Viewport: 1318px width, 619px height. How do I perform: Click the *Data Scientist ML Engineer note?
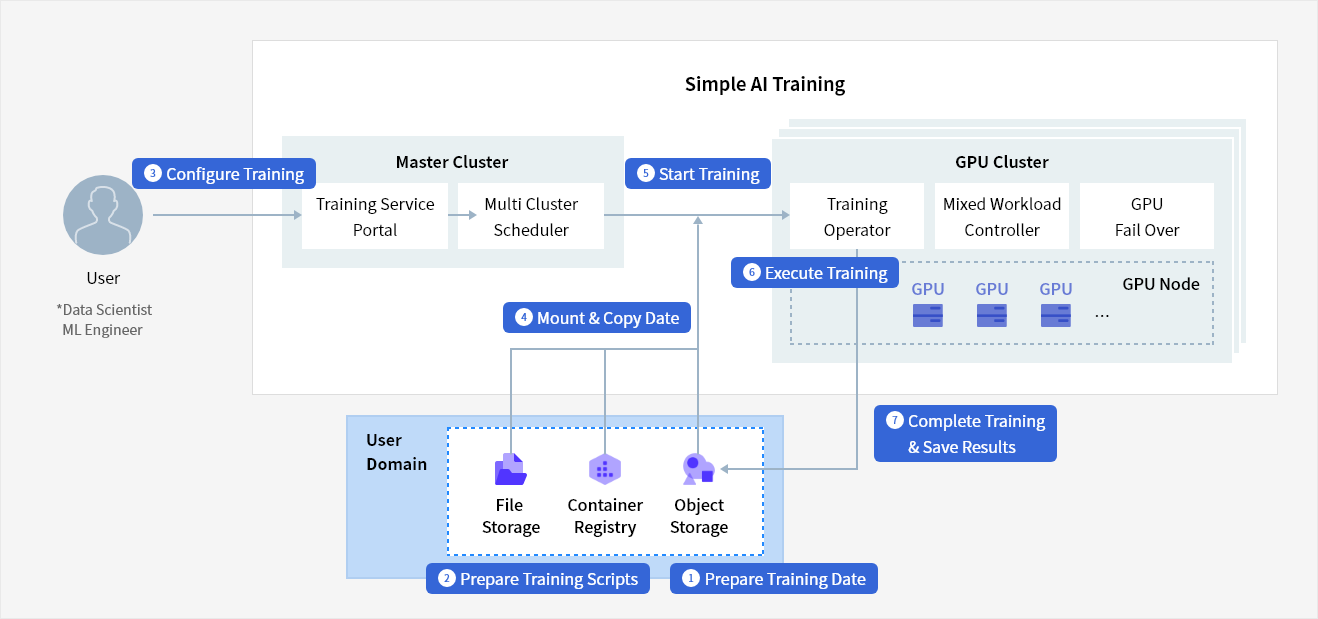[x=103, y=320]
